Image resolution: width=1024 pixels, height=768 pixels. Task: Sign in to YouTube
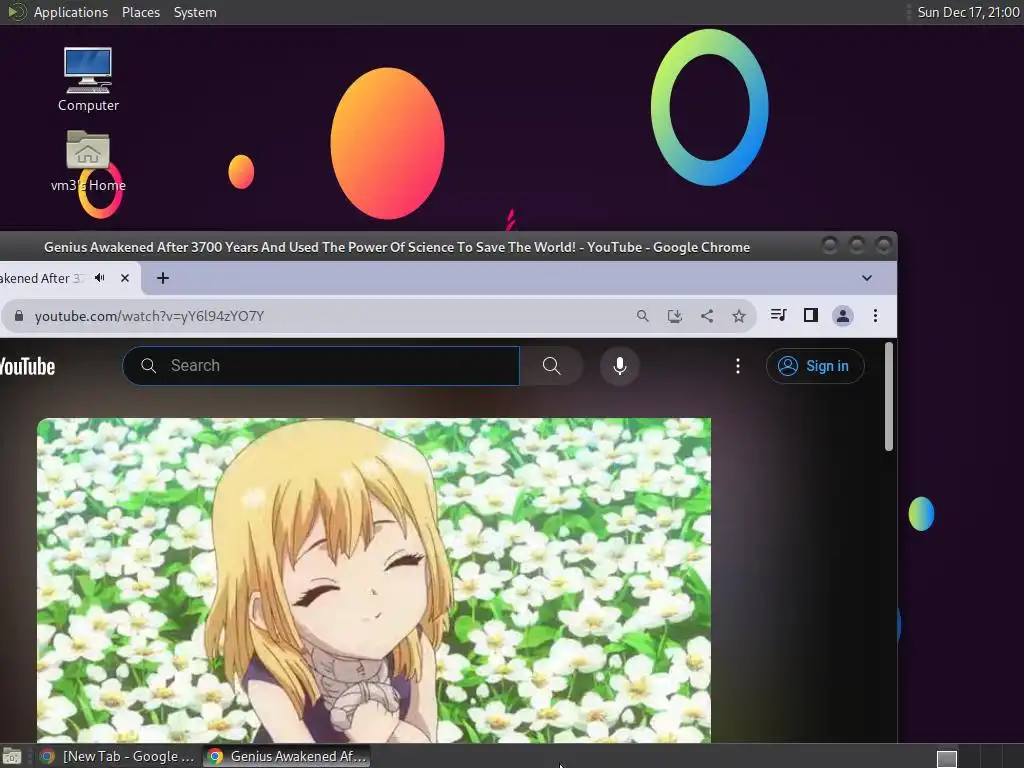(x=815, y=366)
